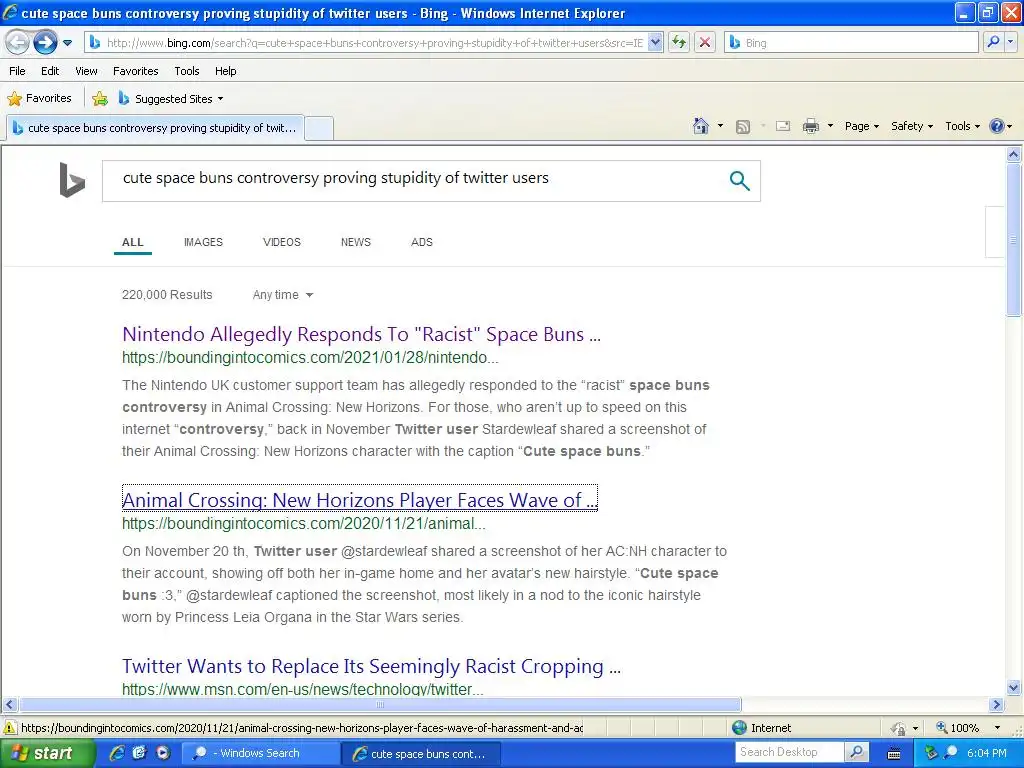Click the Bing logo on the page

coord(72,180)
